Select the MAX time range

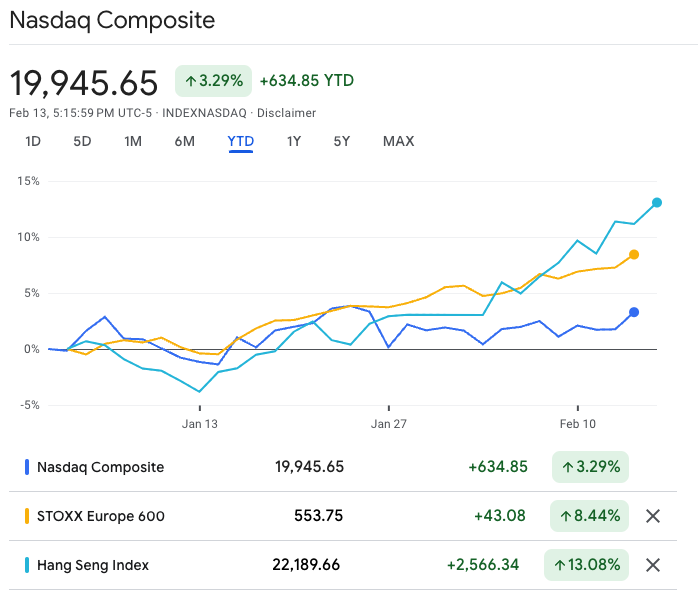(398, 141)
